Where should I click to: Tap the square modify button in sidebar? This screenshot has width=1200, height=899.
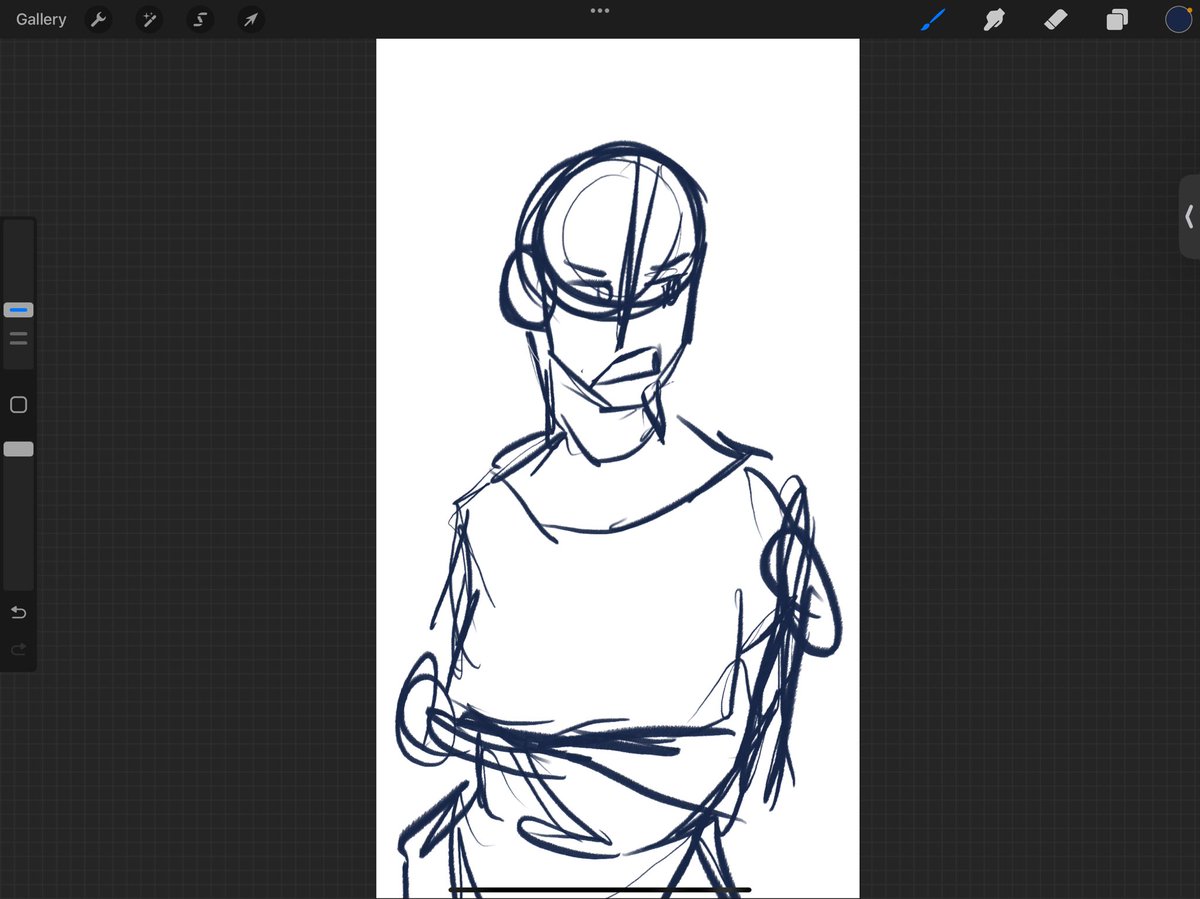tap(18, 405)
